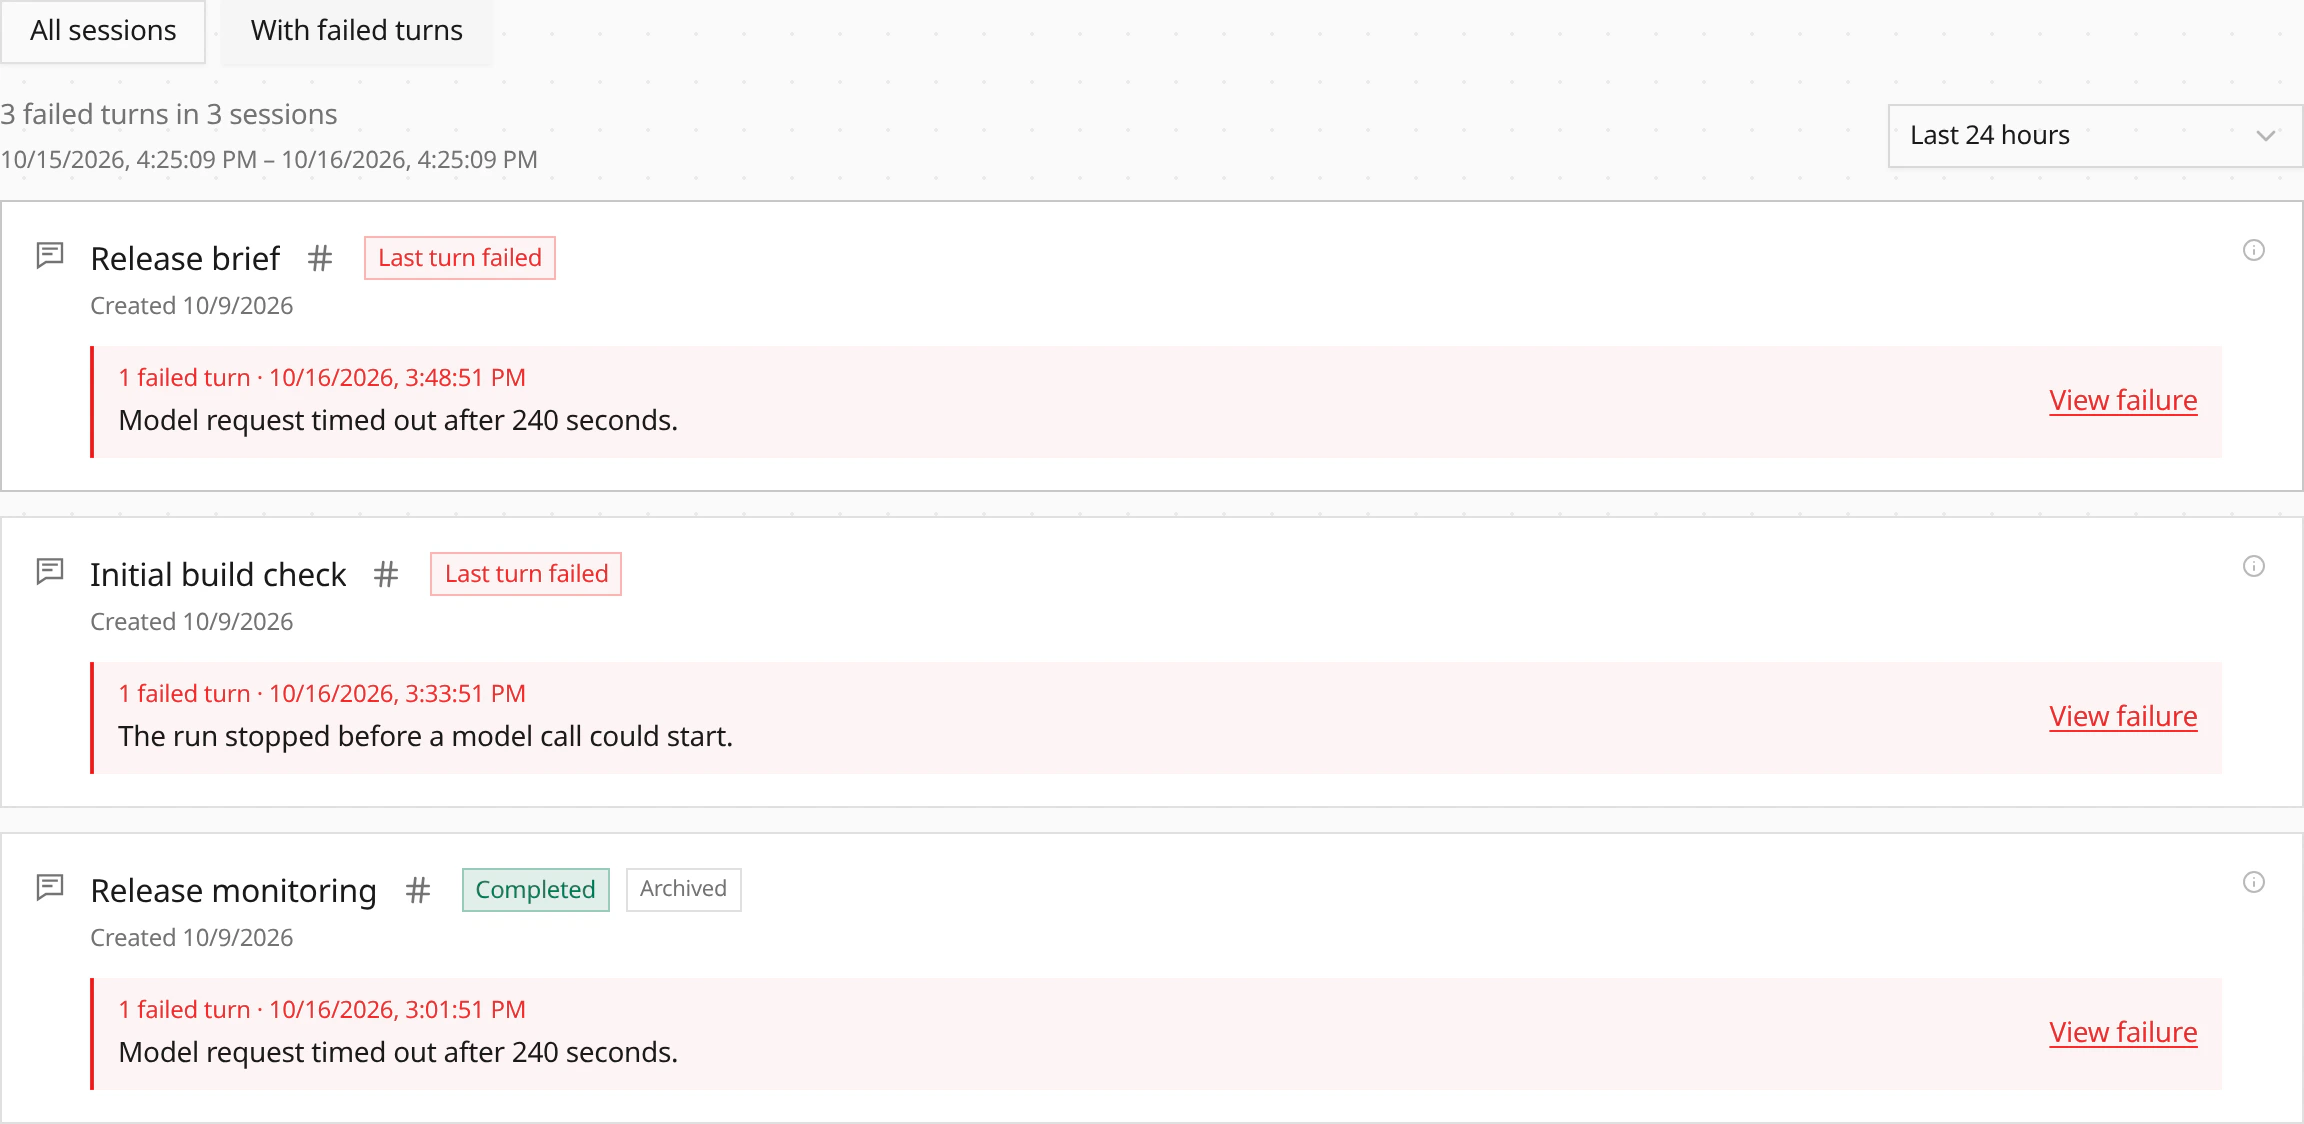
Task: Click 'The run stopped before a model call' message
Action: (426, 737)
